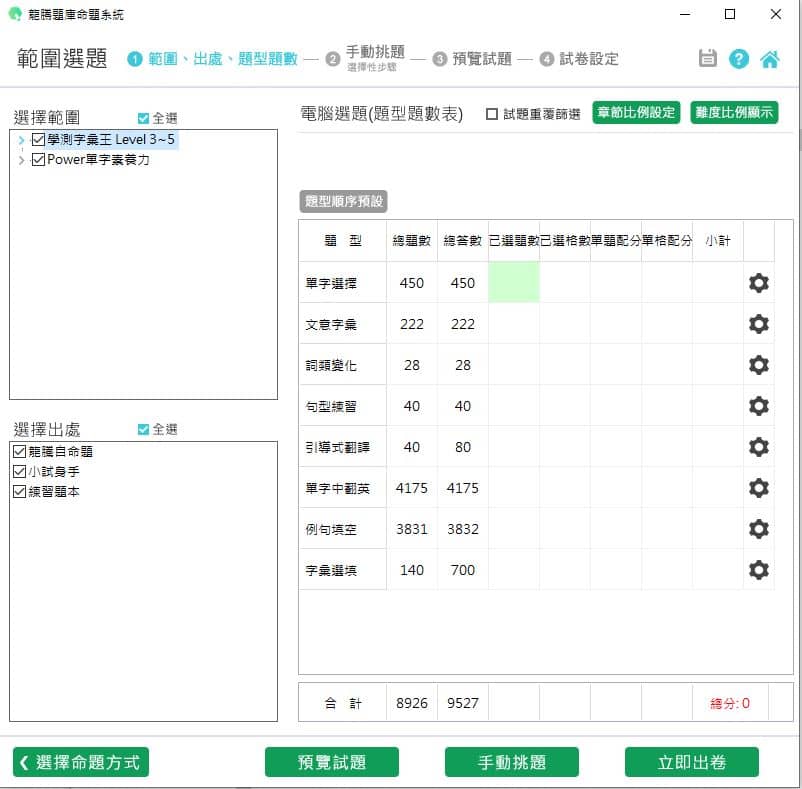Click 立即出卷 button
The image size is (802, 789).
692,762
